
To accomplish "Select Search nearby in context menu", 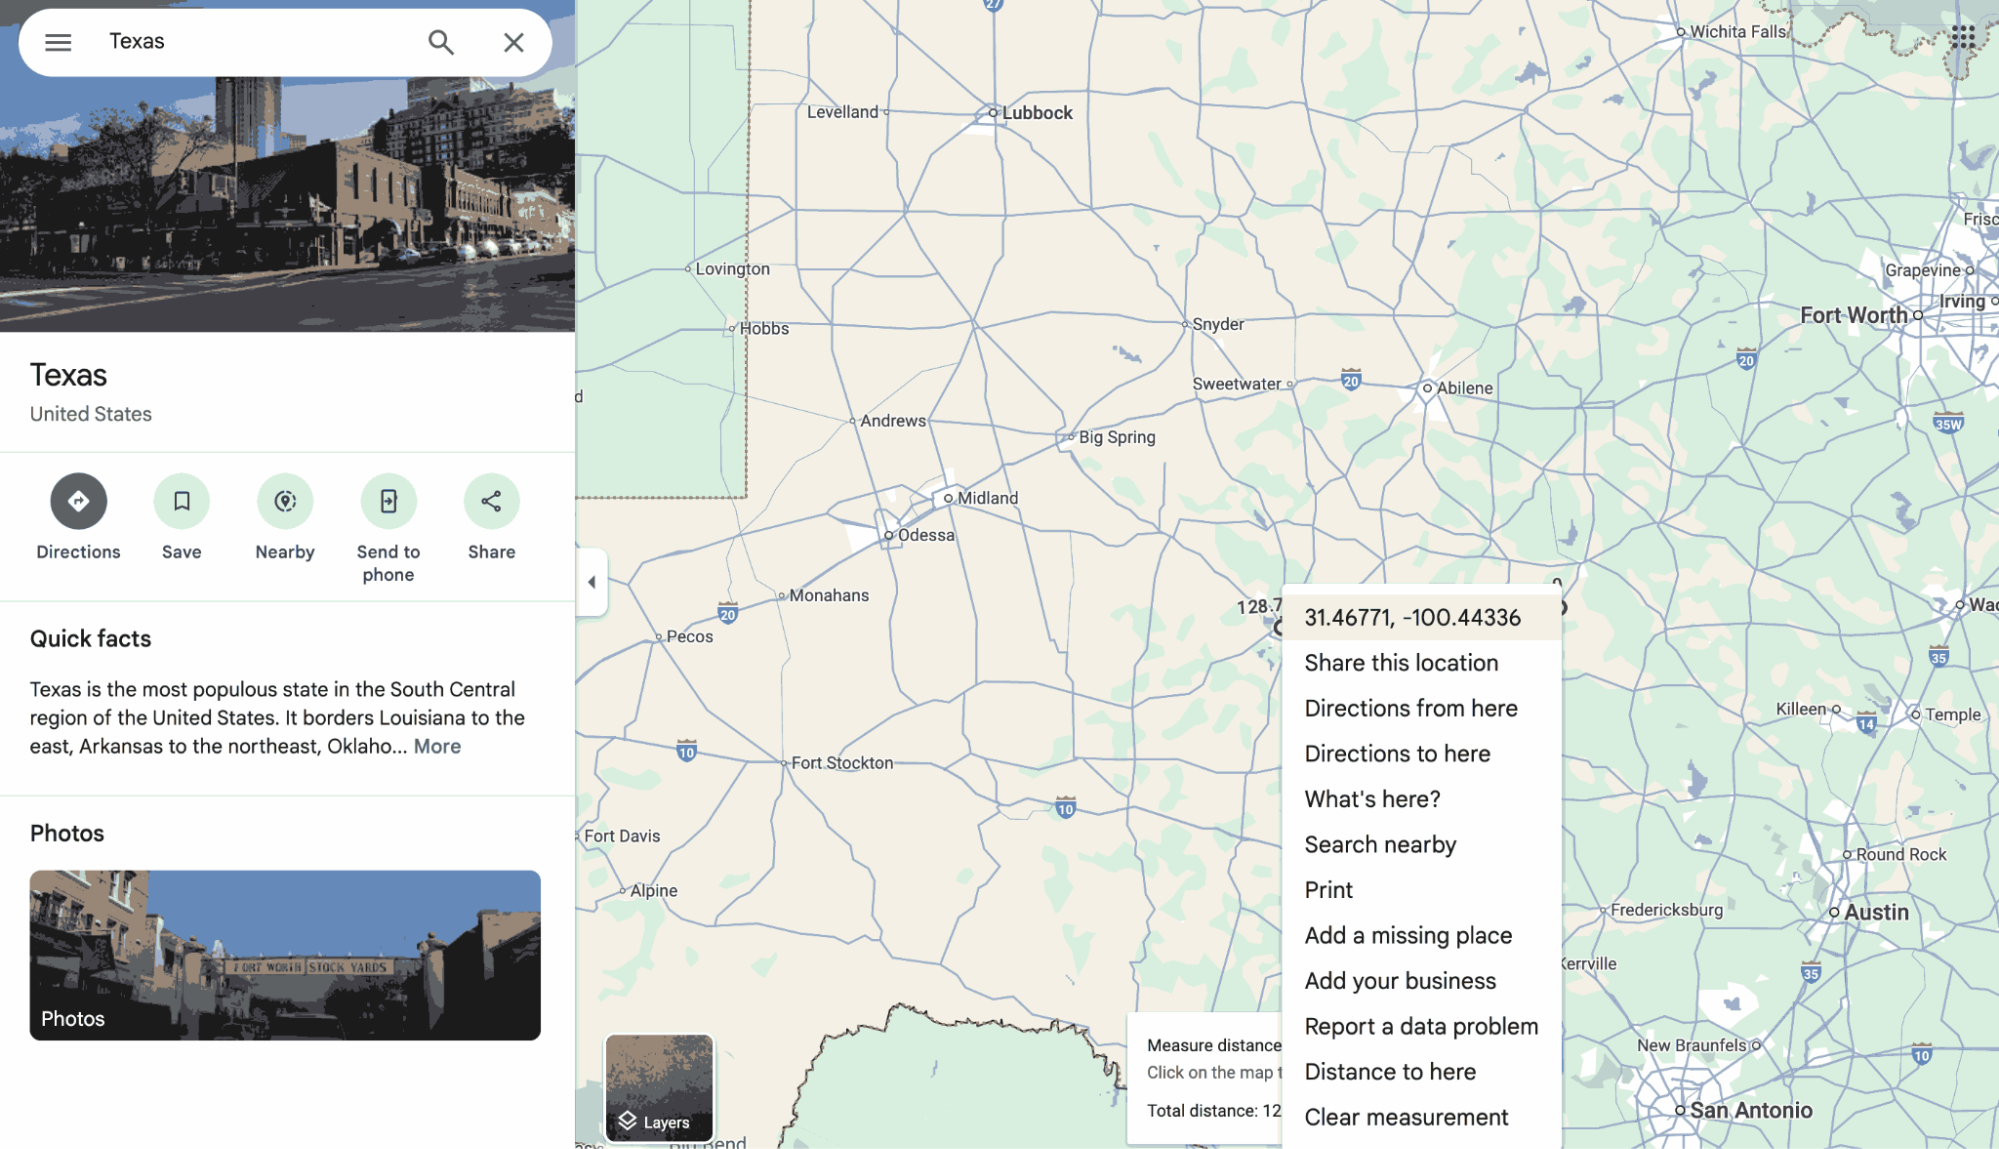I will 1421,845.
